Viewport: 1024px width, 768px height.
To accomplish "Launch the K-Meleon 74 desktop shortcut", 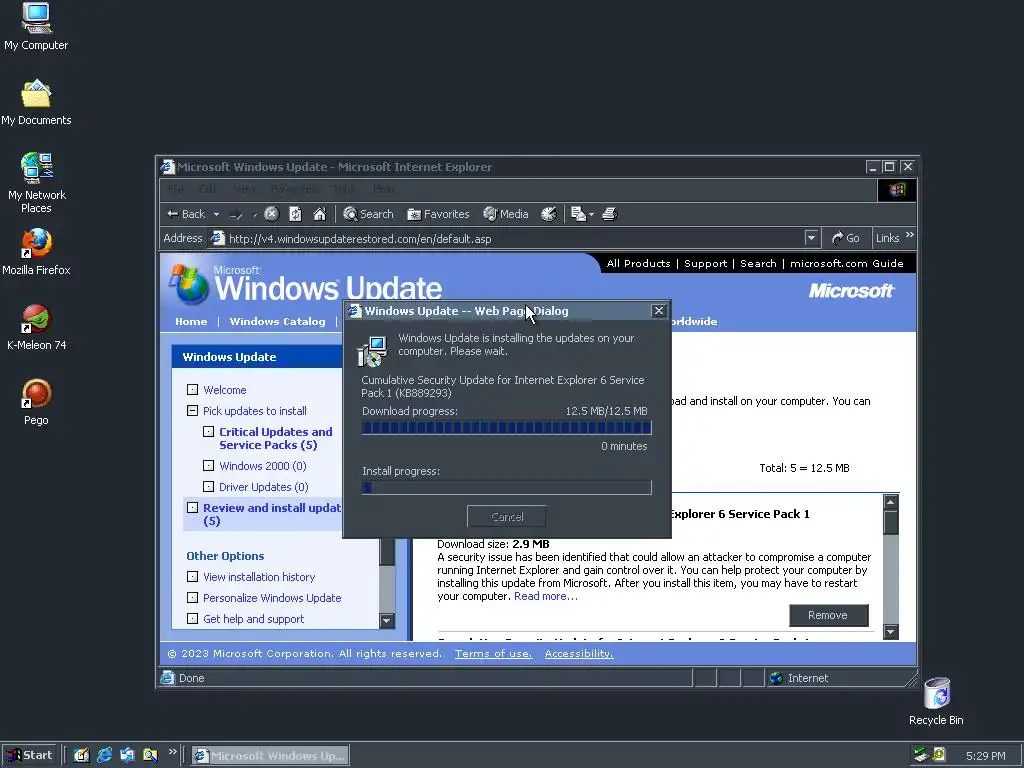I will [36, 327].
